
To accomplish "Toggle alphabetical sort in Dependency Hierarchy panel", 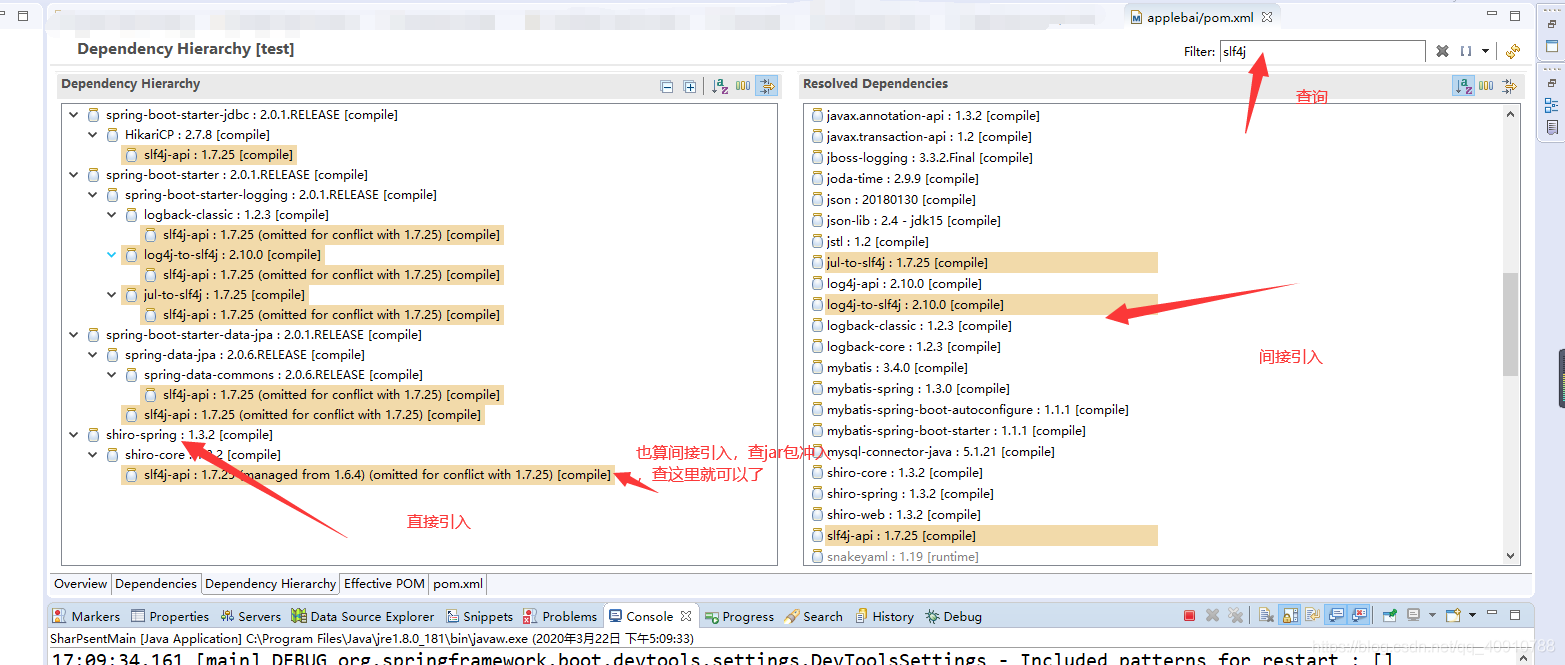I will [719, 87].
